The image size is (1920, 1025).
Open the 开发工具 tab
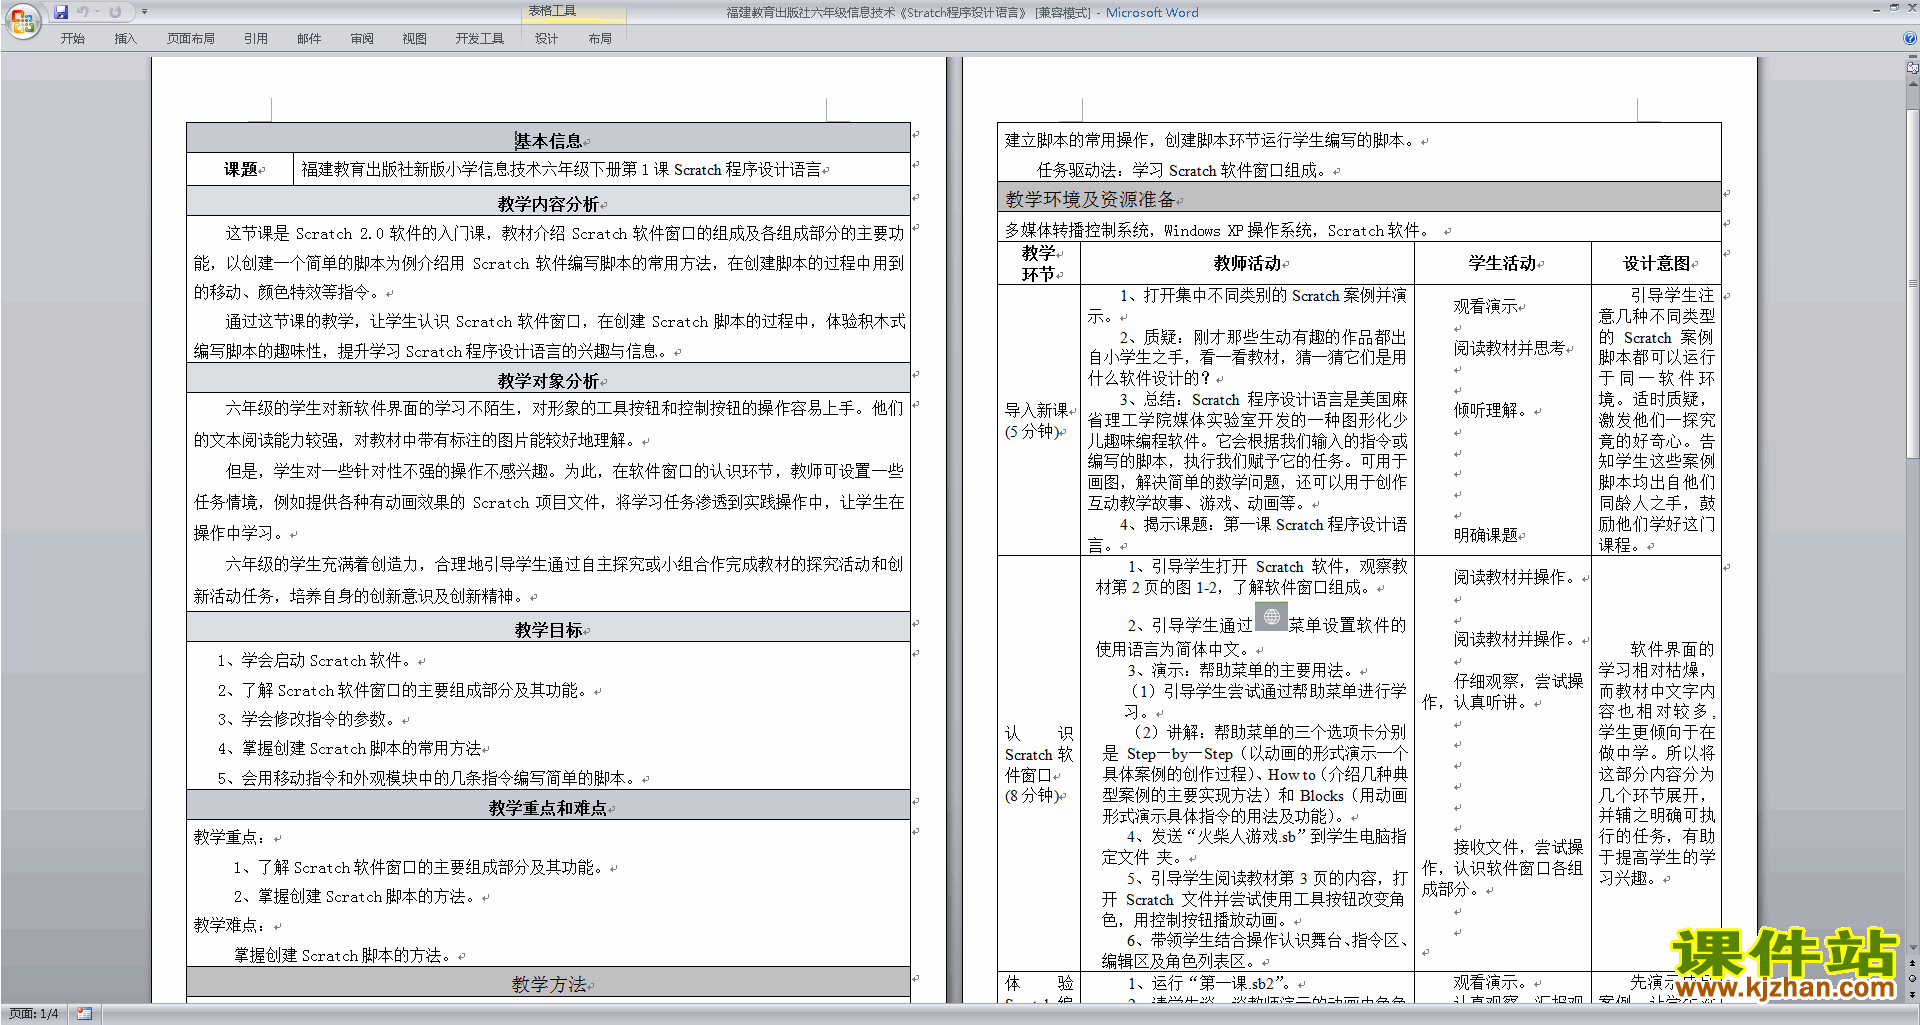pos(480,38)
